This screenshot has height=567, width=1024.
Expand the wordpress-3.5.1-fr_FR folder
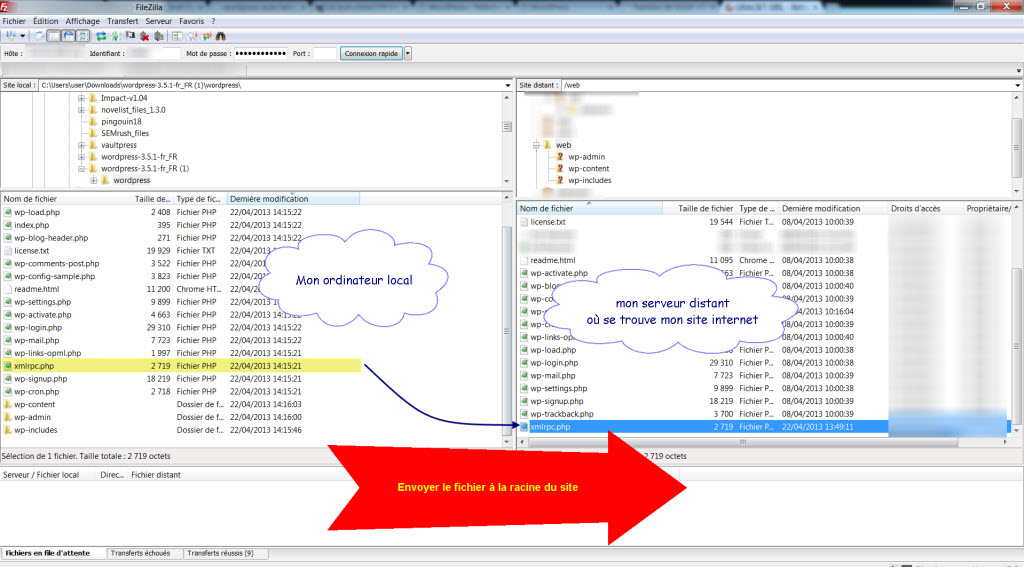point(82,157)
